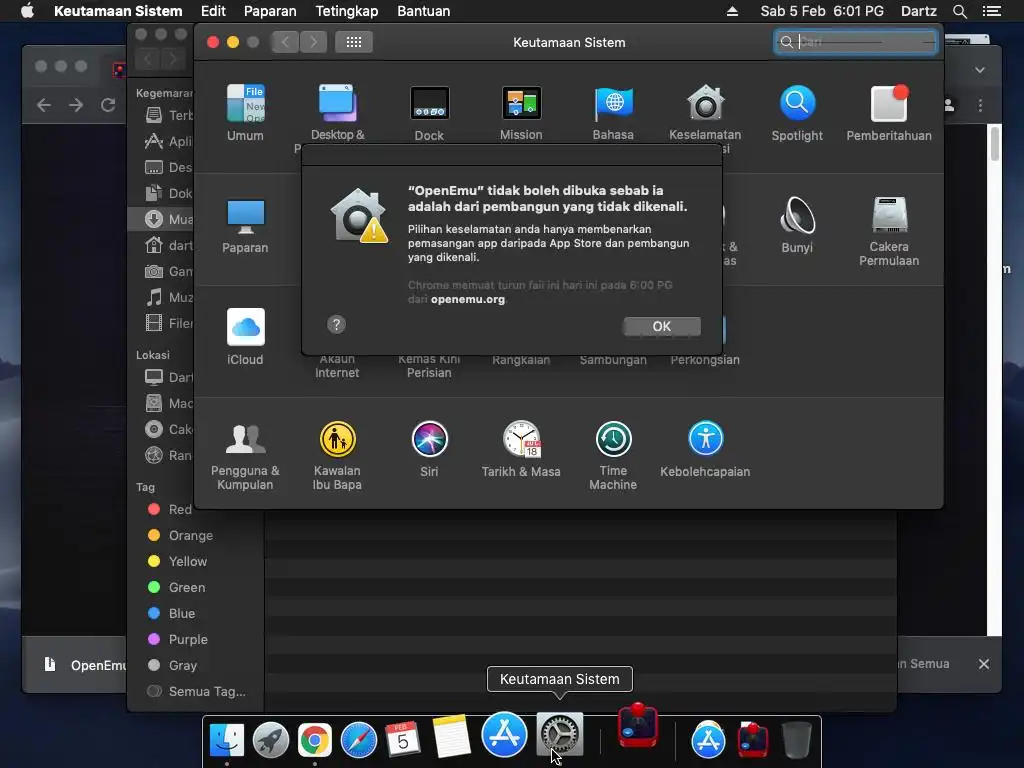The width and height of the screenshot is (1024, 768).
Task: Close Chrome downloads bar
Action: [x=984, y=664]
